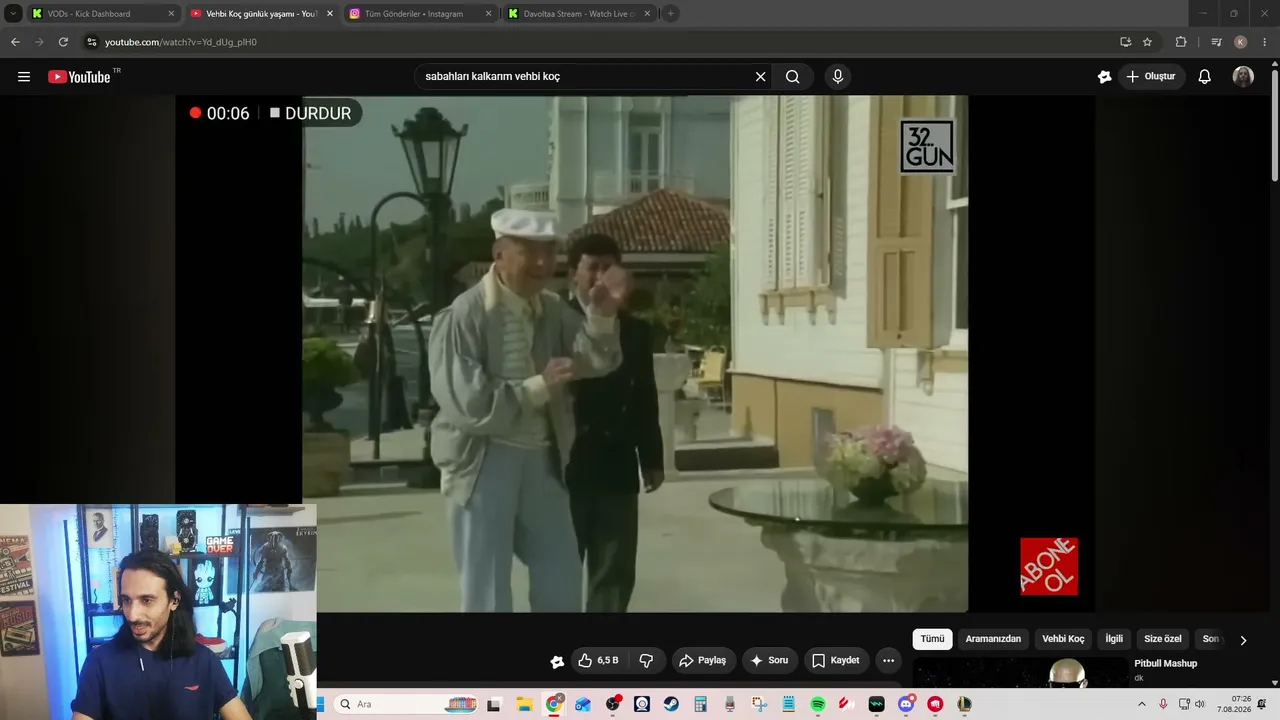The image size is (1280, 720).
Task: Select the Aramanızdan filter chip
Action: tap(993, 639)
